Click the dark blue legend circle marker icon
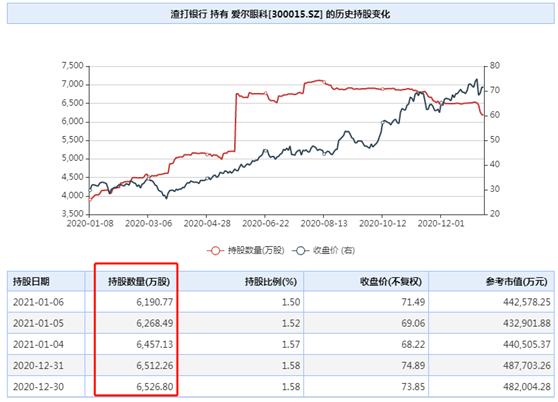The image size is (558, 402). 301,250
